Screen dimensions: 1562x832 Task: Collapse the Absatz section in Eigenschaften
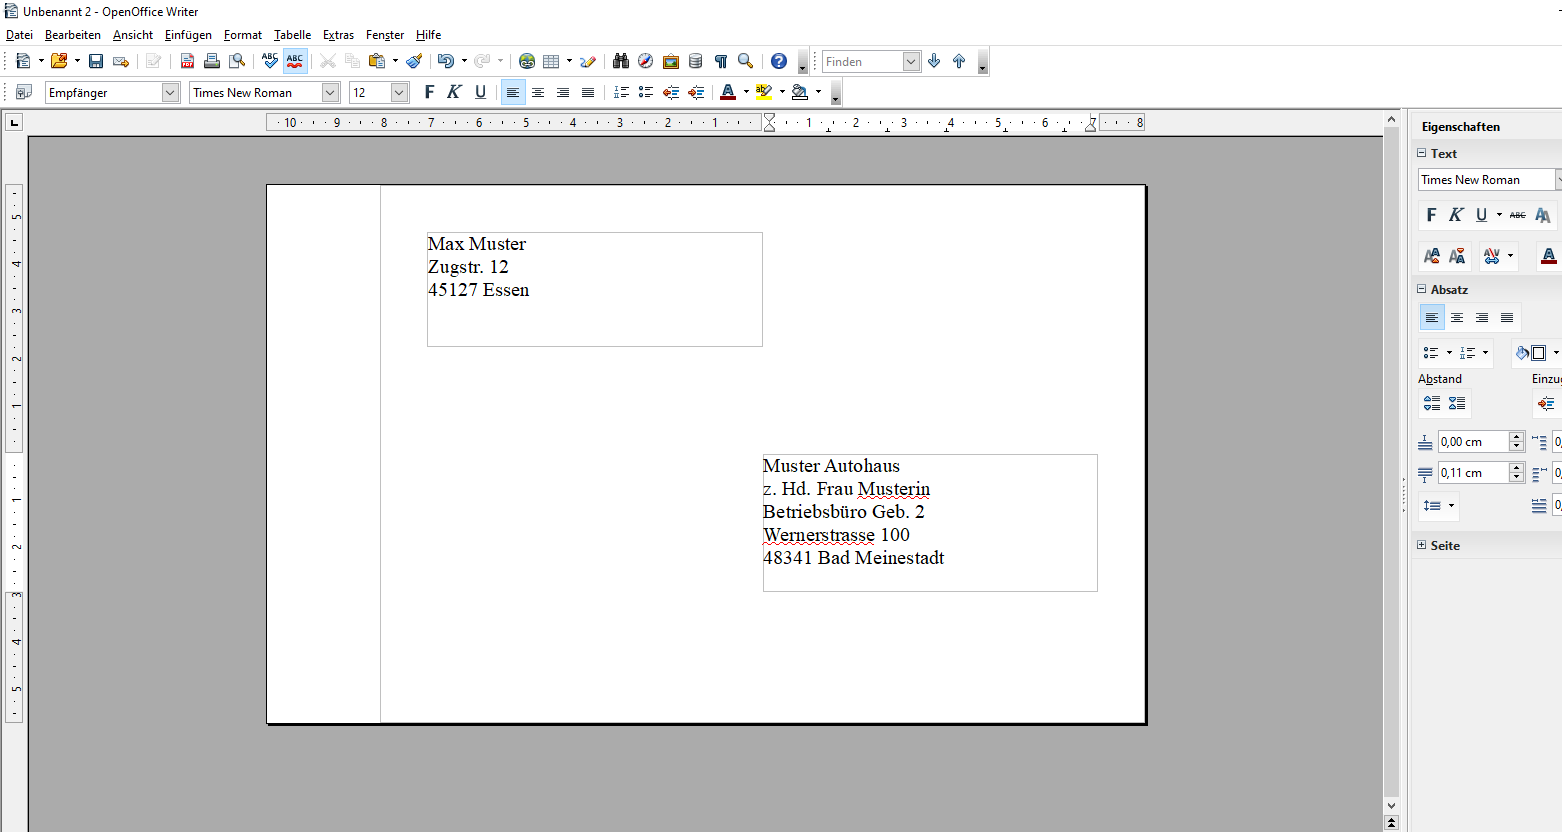pyautogui.click(x=1422, y=289)
